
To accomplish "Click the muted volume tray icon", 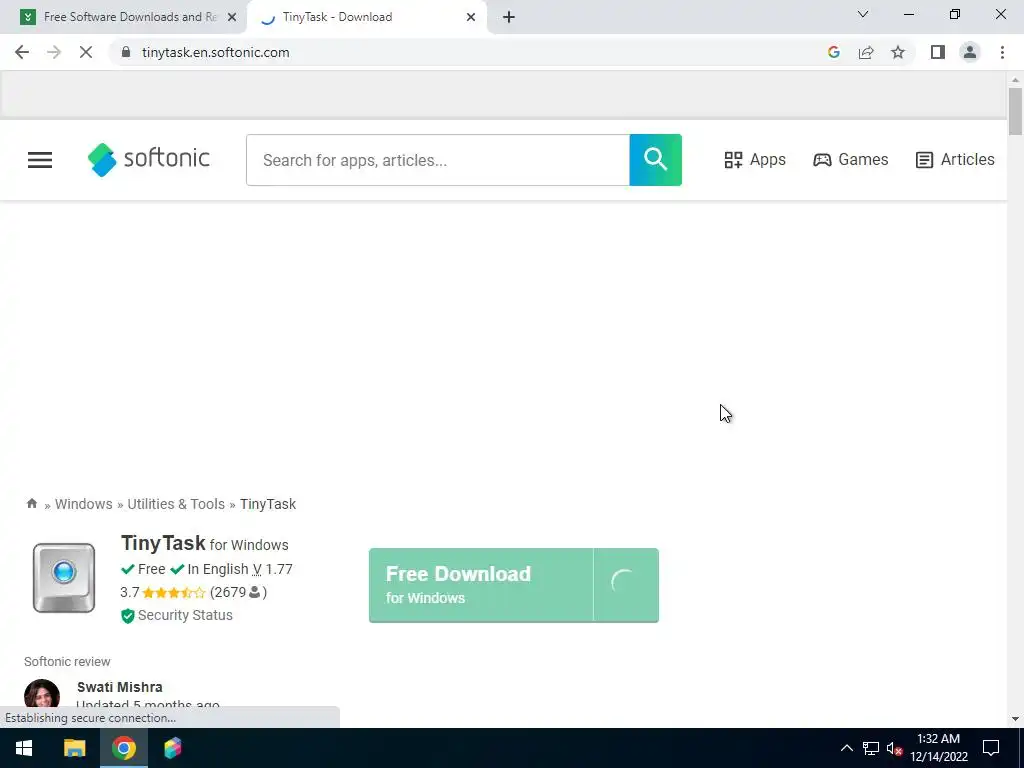I will coord(894,748).
